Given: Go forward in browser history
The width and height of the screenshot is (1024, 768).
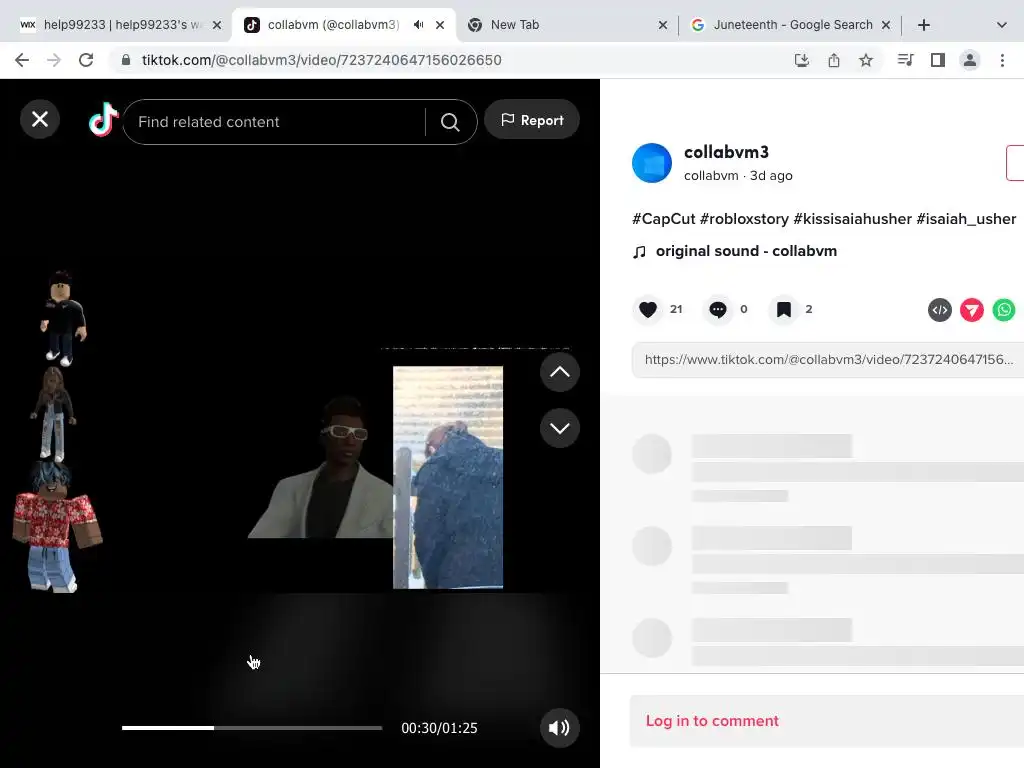Looking at the screenshot, I should 54,60.
